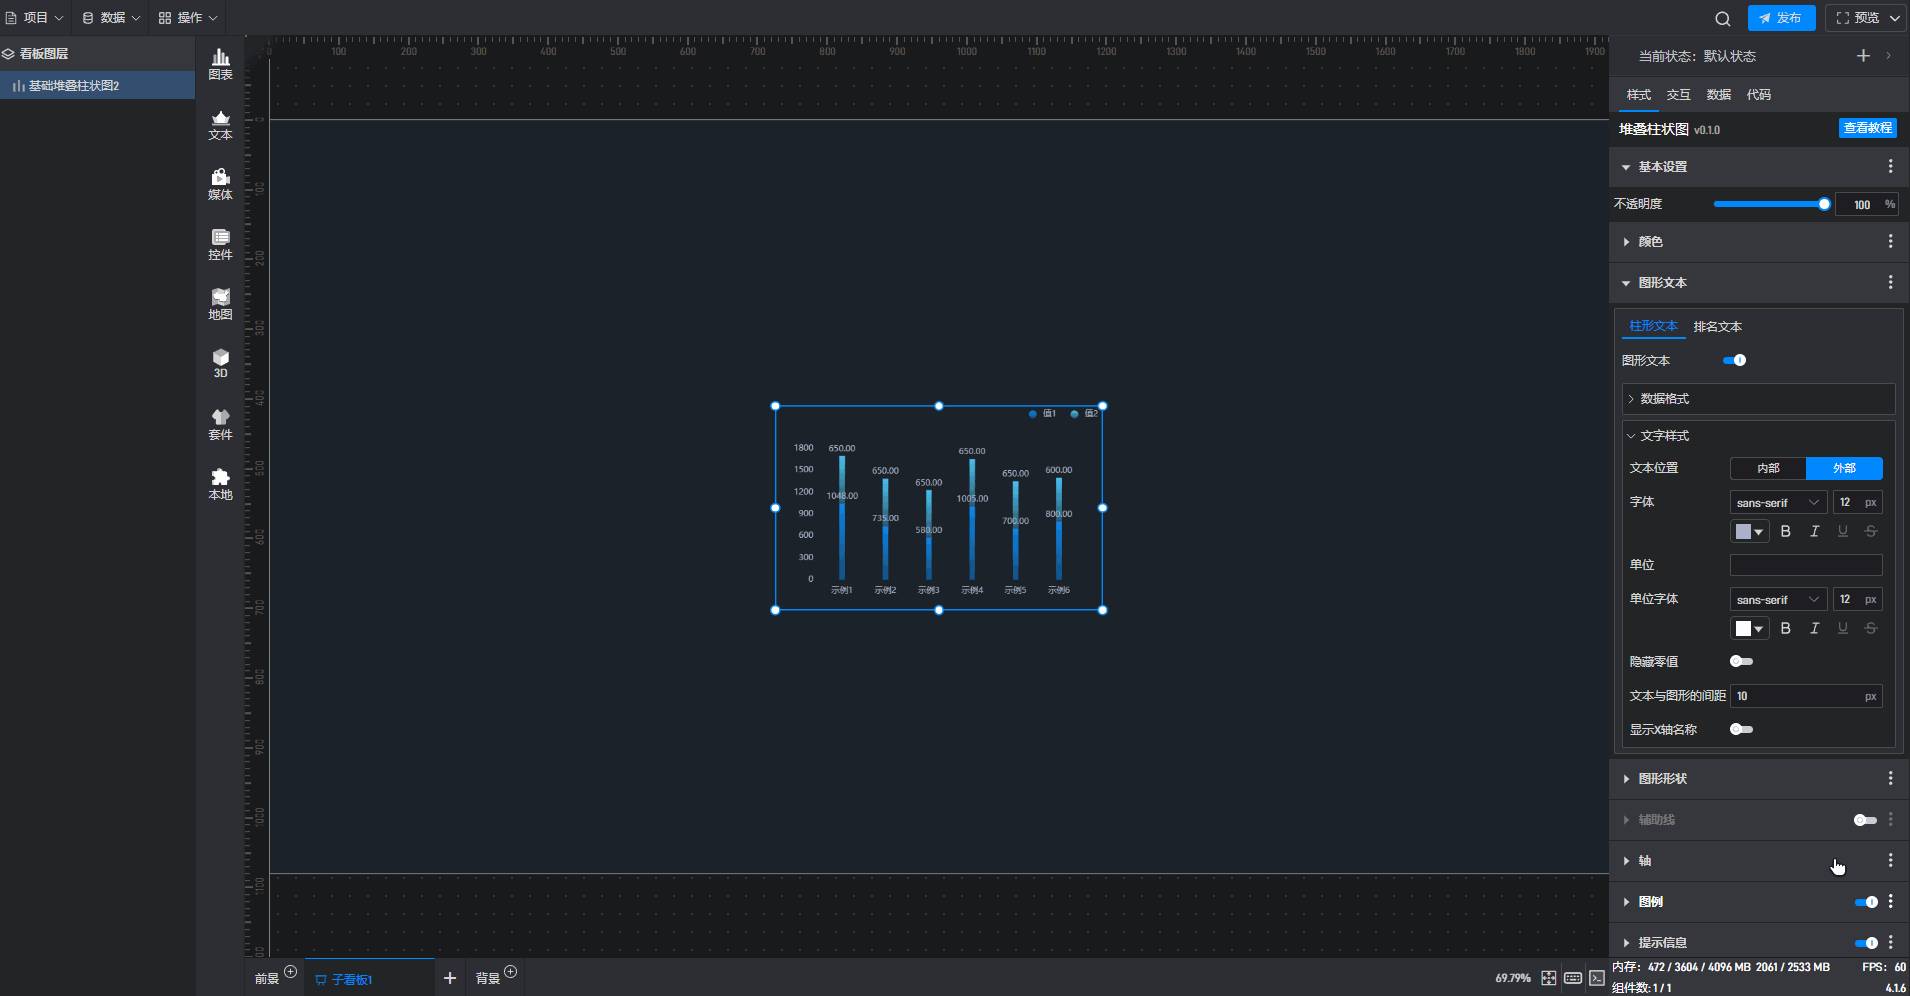Toggle bold for the 单位字体 unit font
Screen dimensions: 1910x996
click(x=1786, y=628)
